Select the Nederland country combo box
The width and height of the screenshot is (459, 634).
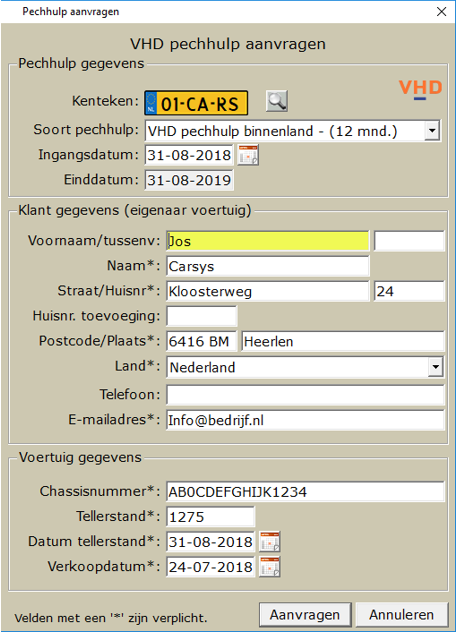[x=305, y=367]
